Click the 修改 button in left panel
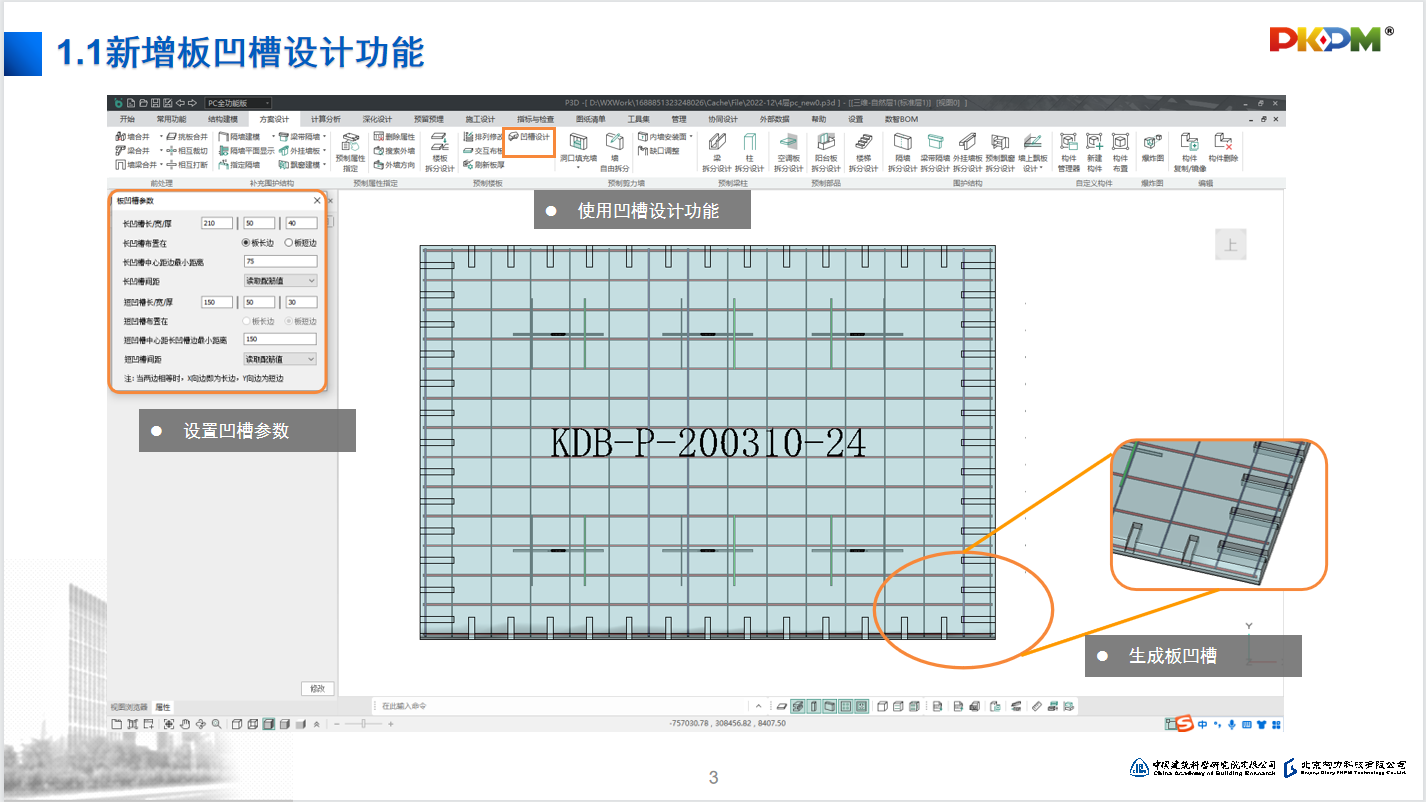 [317, 689]
